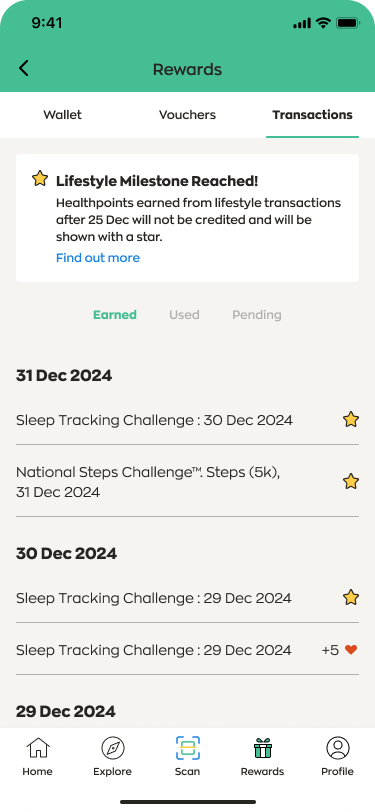This screenshot has width=375, height=812.
Task: Click the star beside Lifestyle Milestone Reached
Action: click(39, 179)
